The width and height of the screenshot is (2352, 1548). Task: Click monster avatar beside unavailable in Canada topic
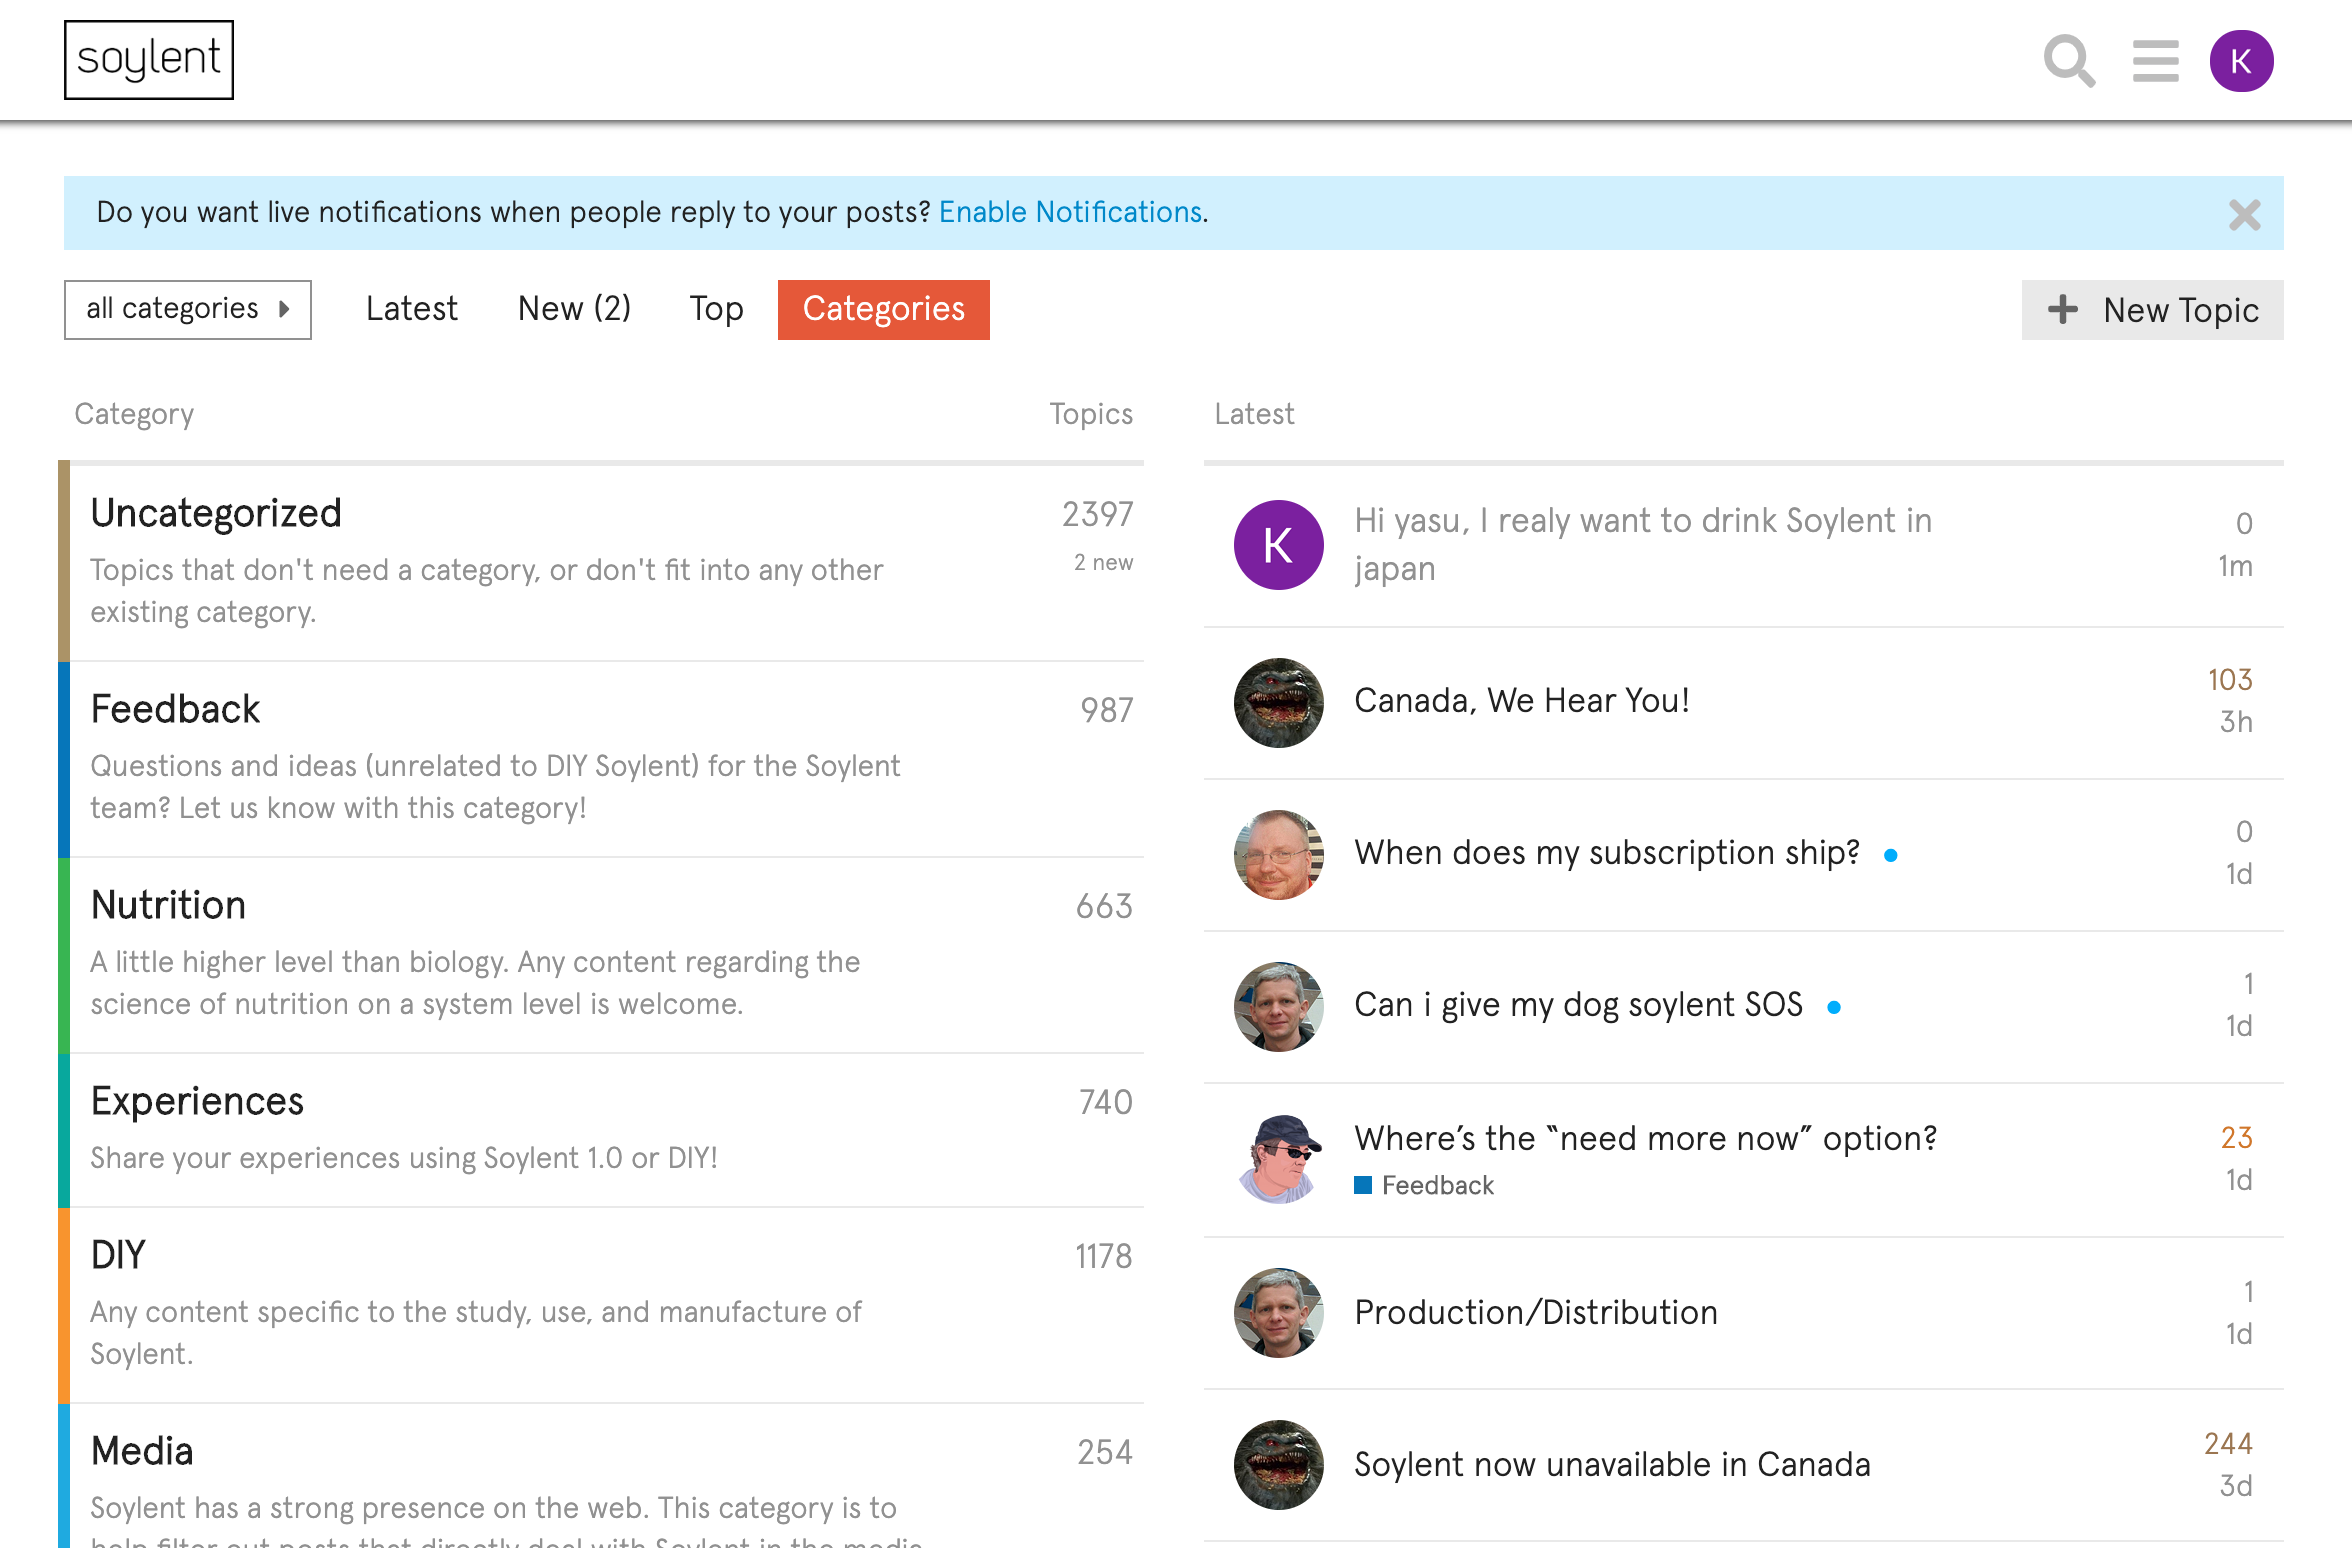coord(1278,1464)
